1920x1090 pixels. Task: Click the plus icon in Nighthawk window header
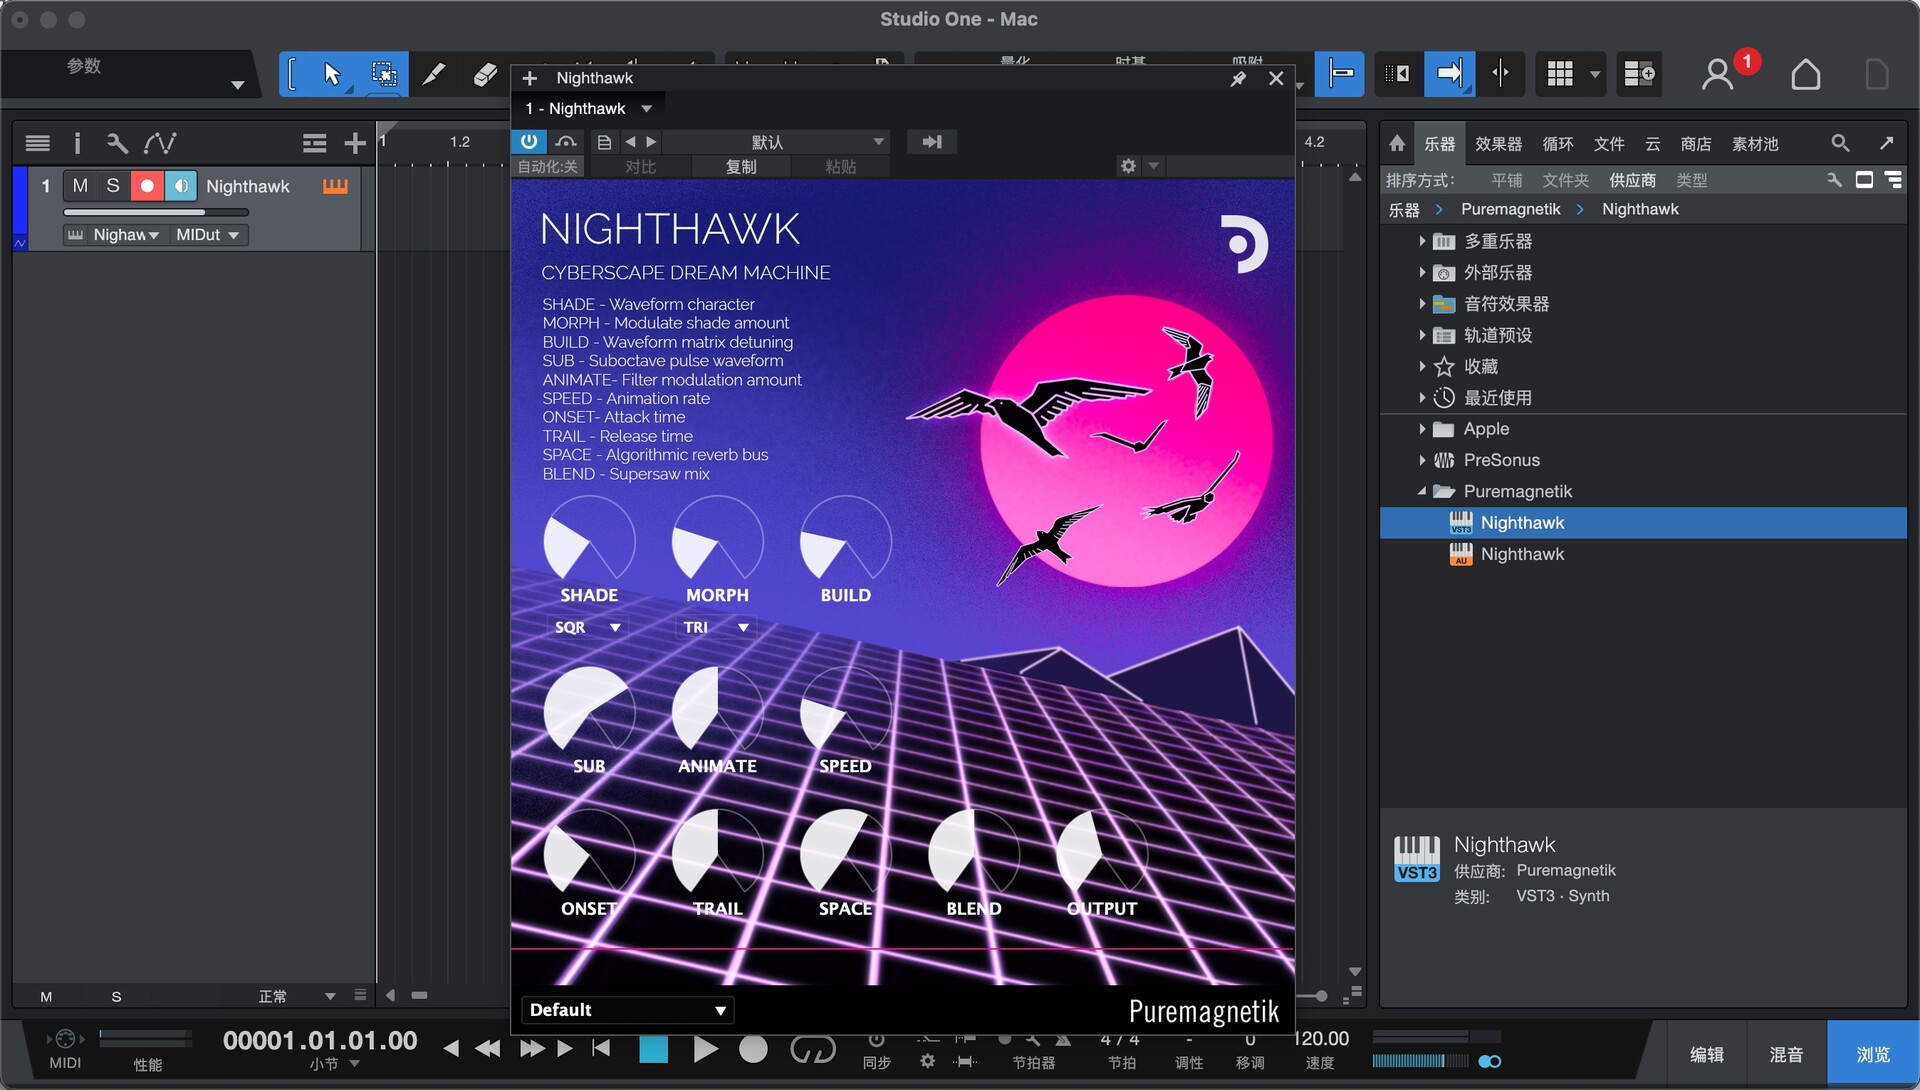pos(530,78)
